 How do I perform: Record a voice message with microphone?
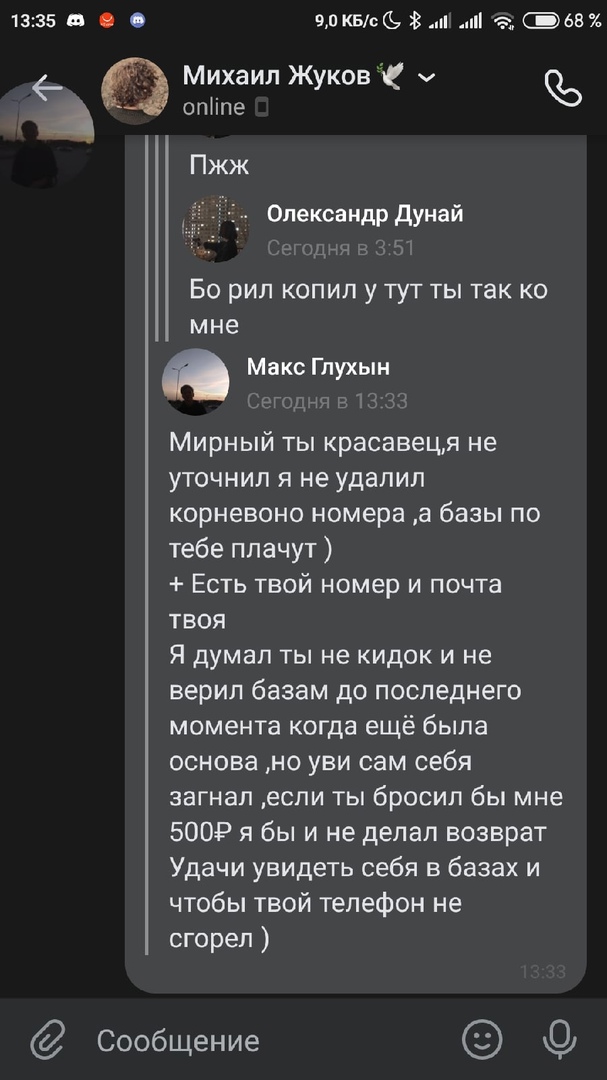559,1040
